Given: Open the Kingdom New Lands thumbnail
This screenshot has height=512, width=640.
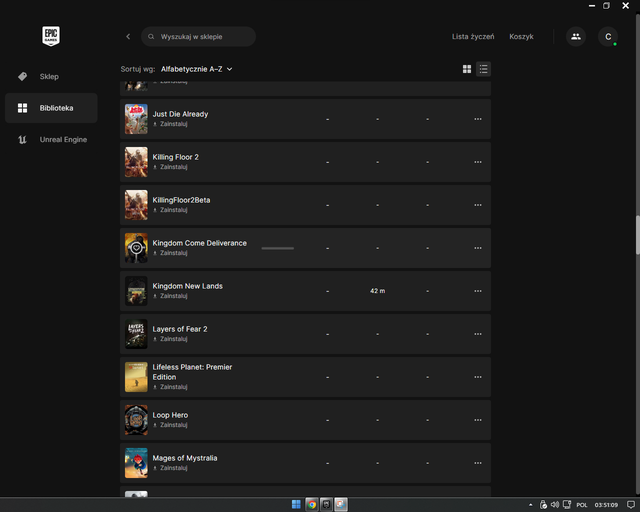Looking at the screenshot, I should pos(136,291).
